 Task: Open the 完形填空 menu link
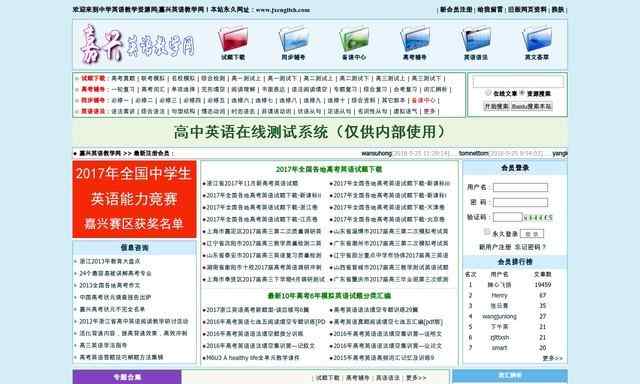click(213, 89)
